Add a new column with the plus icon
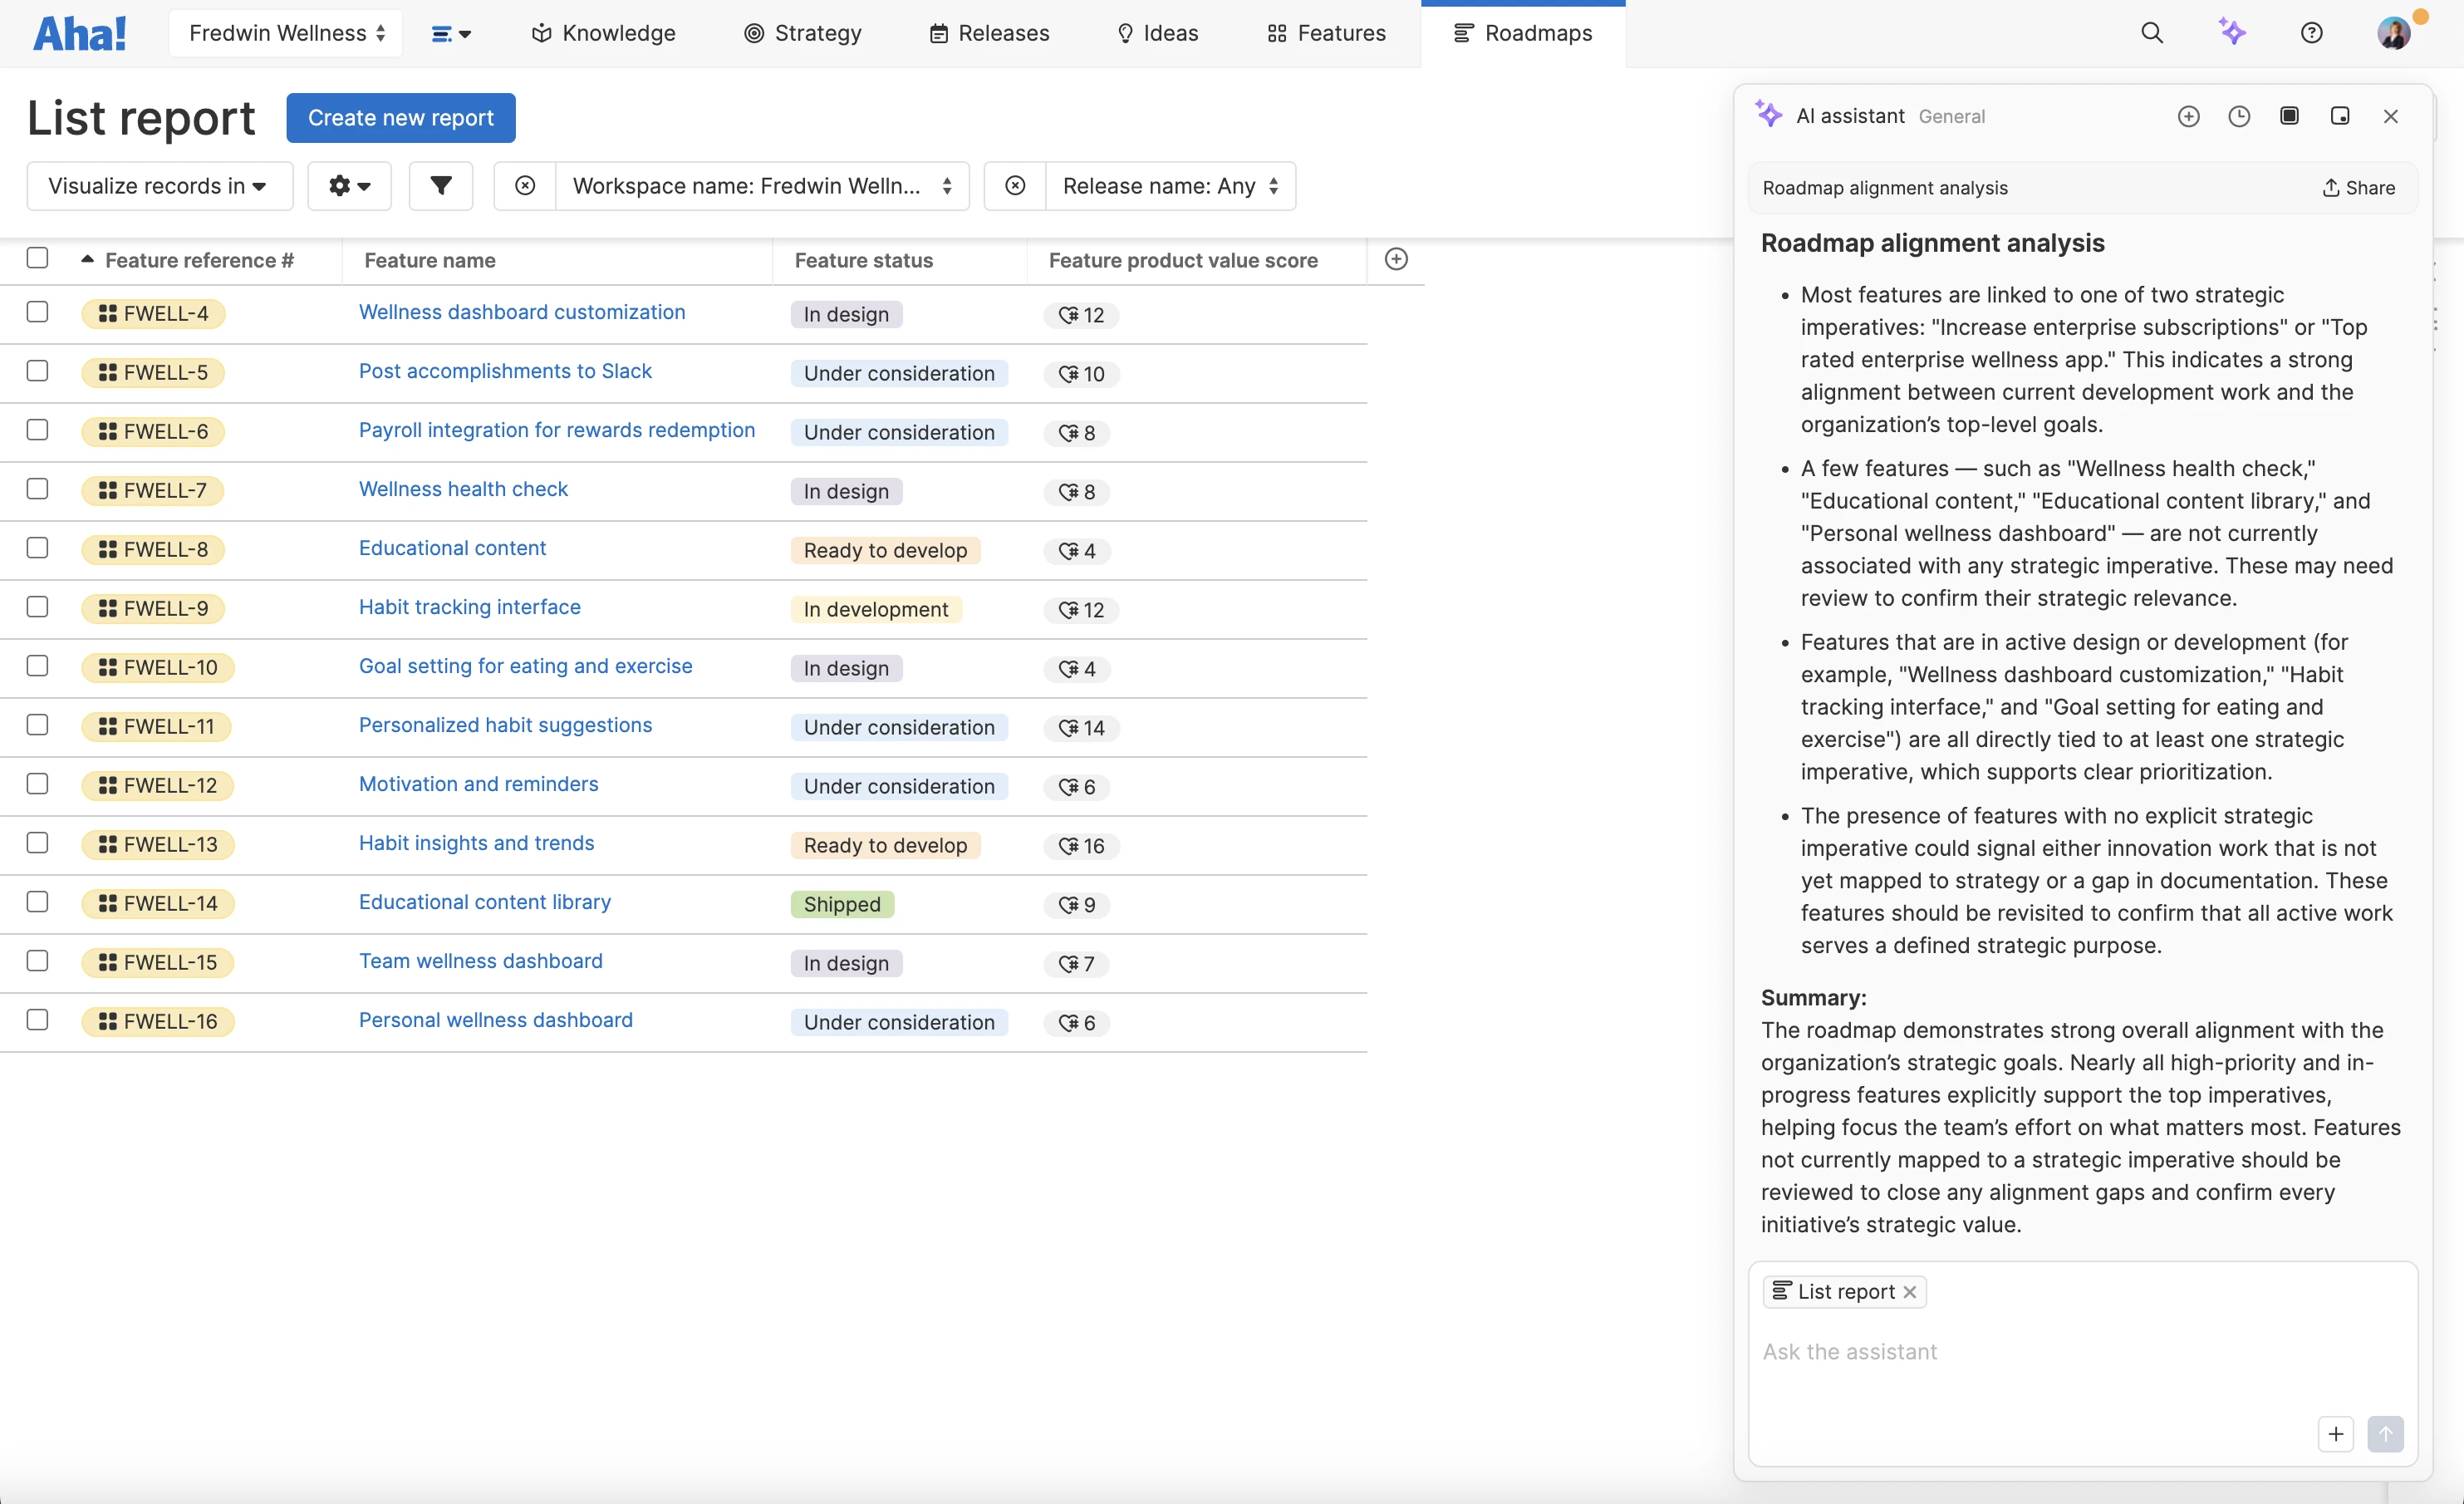Screen dimensions: 2464x1504 point(1396,259)
